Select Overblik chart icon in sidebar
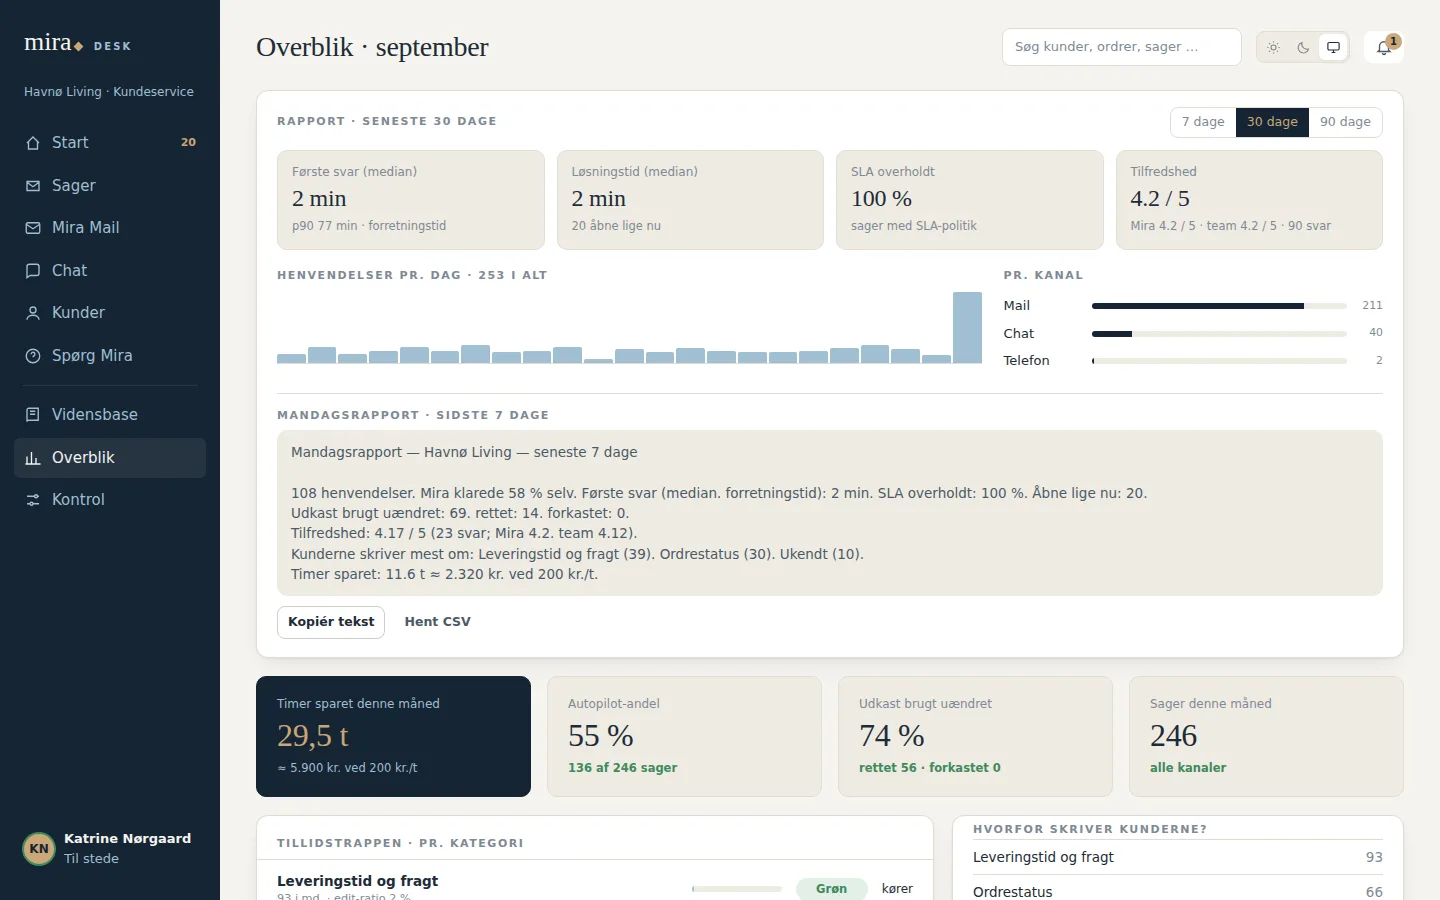1440x900 pixels. (33, 458)
